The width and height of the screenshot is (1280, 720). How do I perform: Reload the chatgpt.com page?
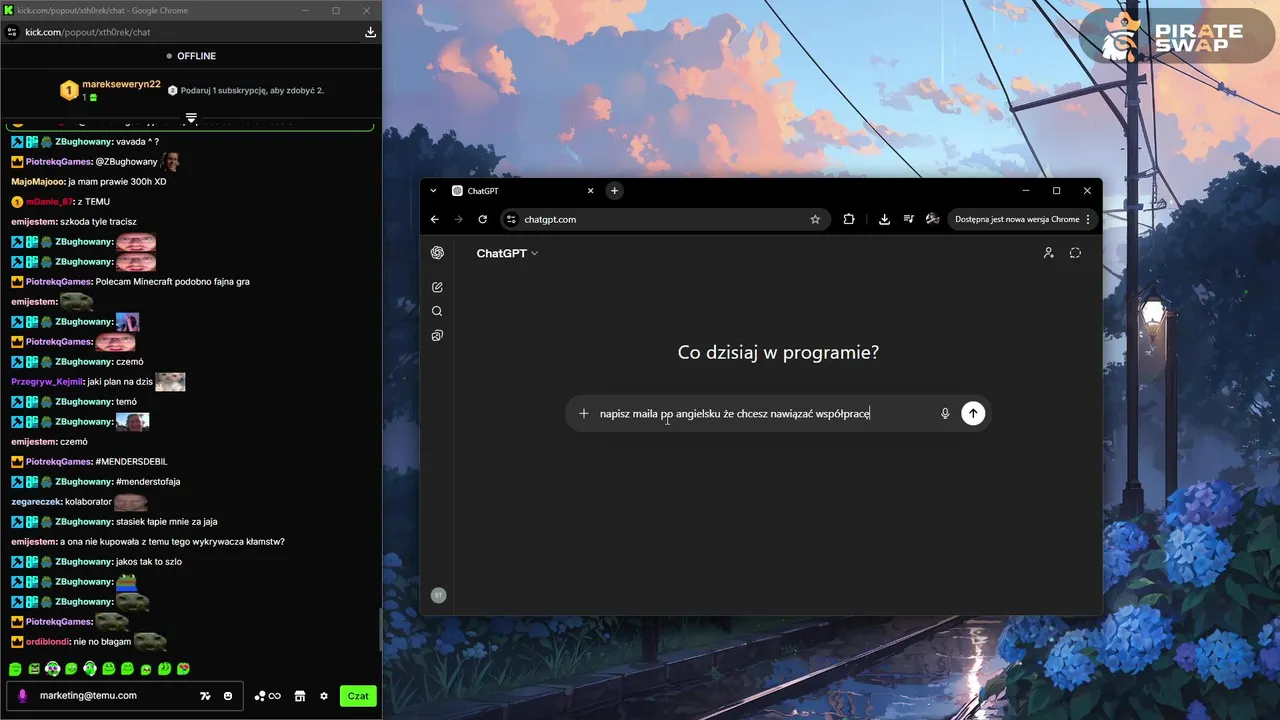[x=483, y=219]
